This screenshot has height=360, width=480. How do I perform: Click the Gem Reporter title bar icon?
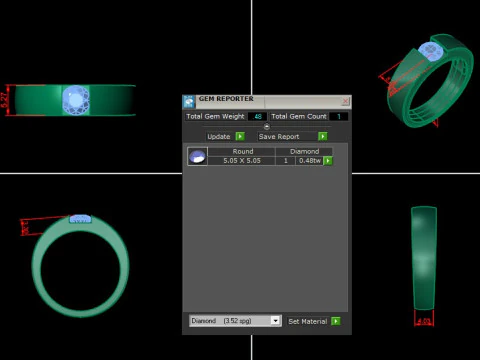tap(189, 102)
